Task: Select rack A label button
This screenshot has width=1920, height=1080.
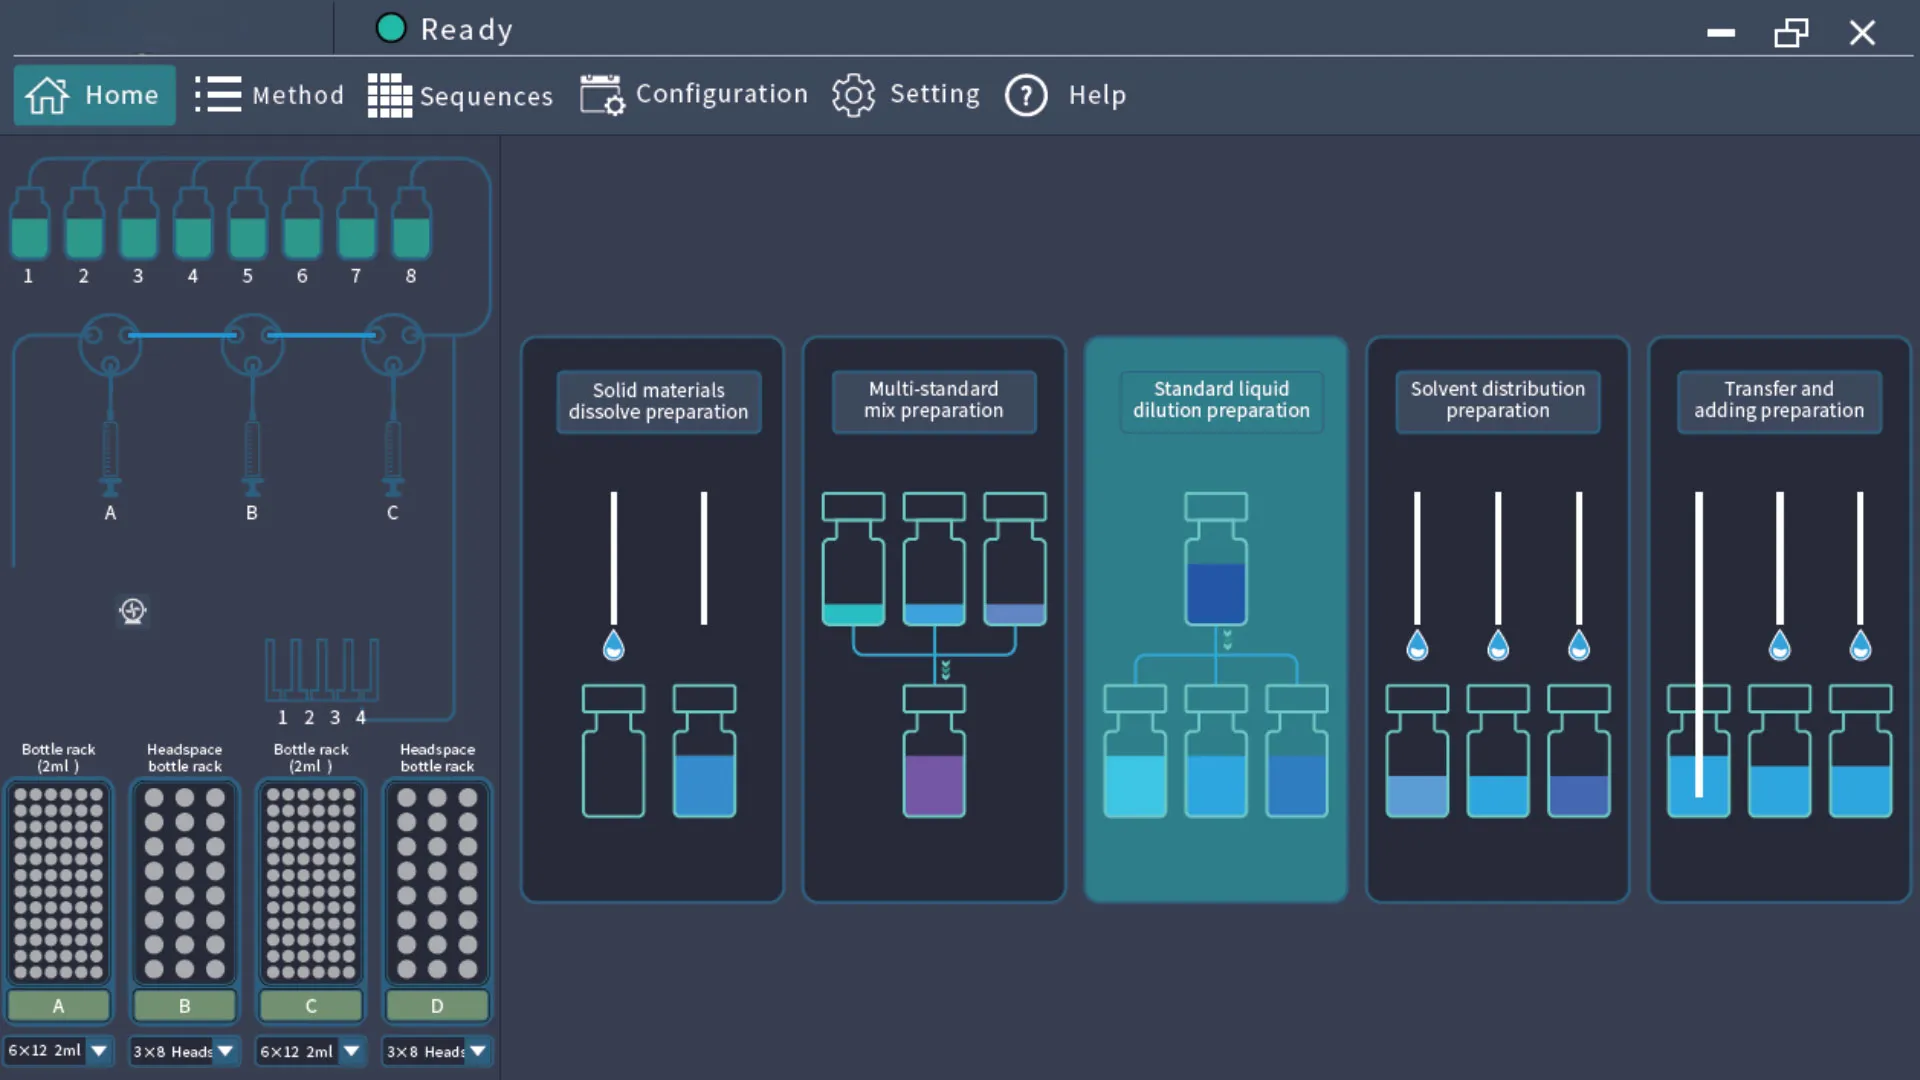Action: click(58, 1006)
